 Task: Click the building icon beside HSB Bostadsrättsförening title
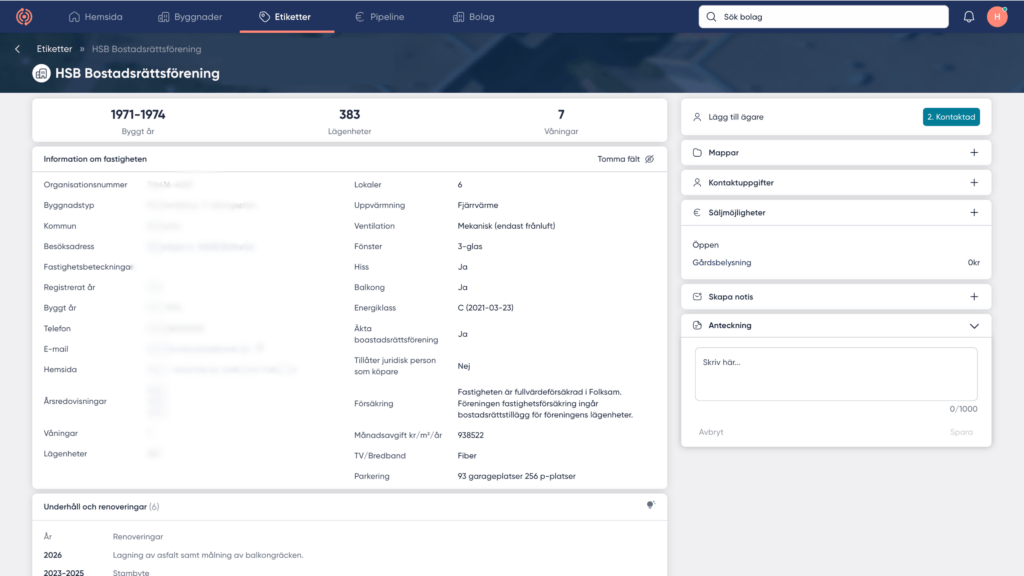pyautogui.click(x=41, y=73)
